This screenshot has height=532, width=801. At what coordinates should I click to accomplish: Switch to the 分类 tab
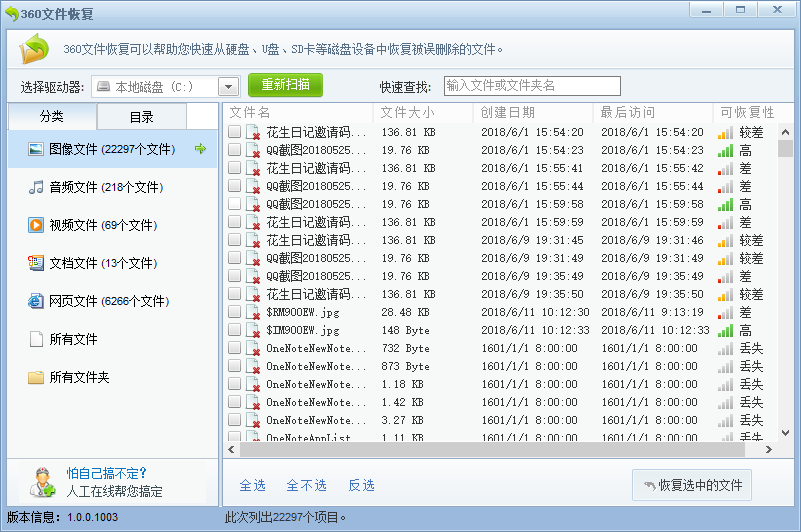52,117
